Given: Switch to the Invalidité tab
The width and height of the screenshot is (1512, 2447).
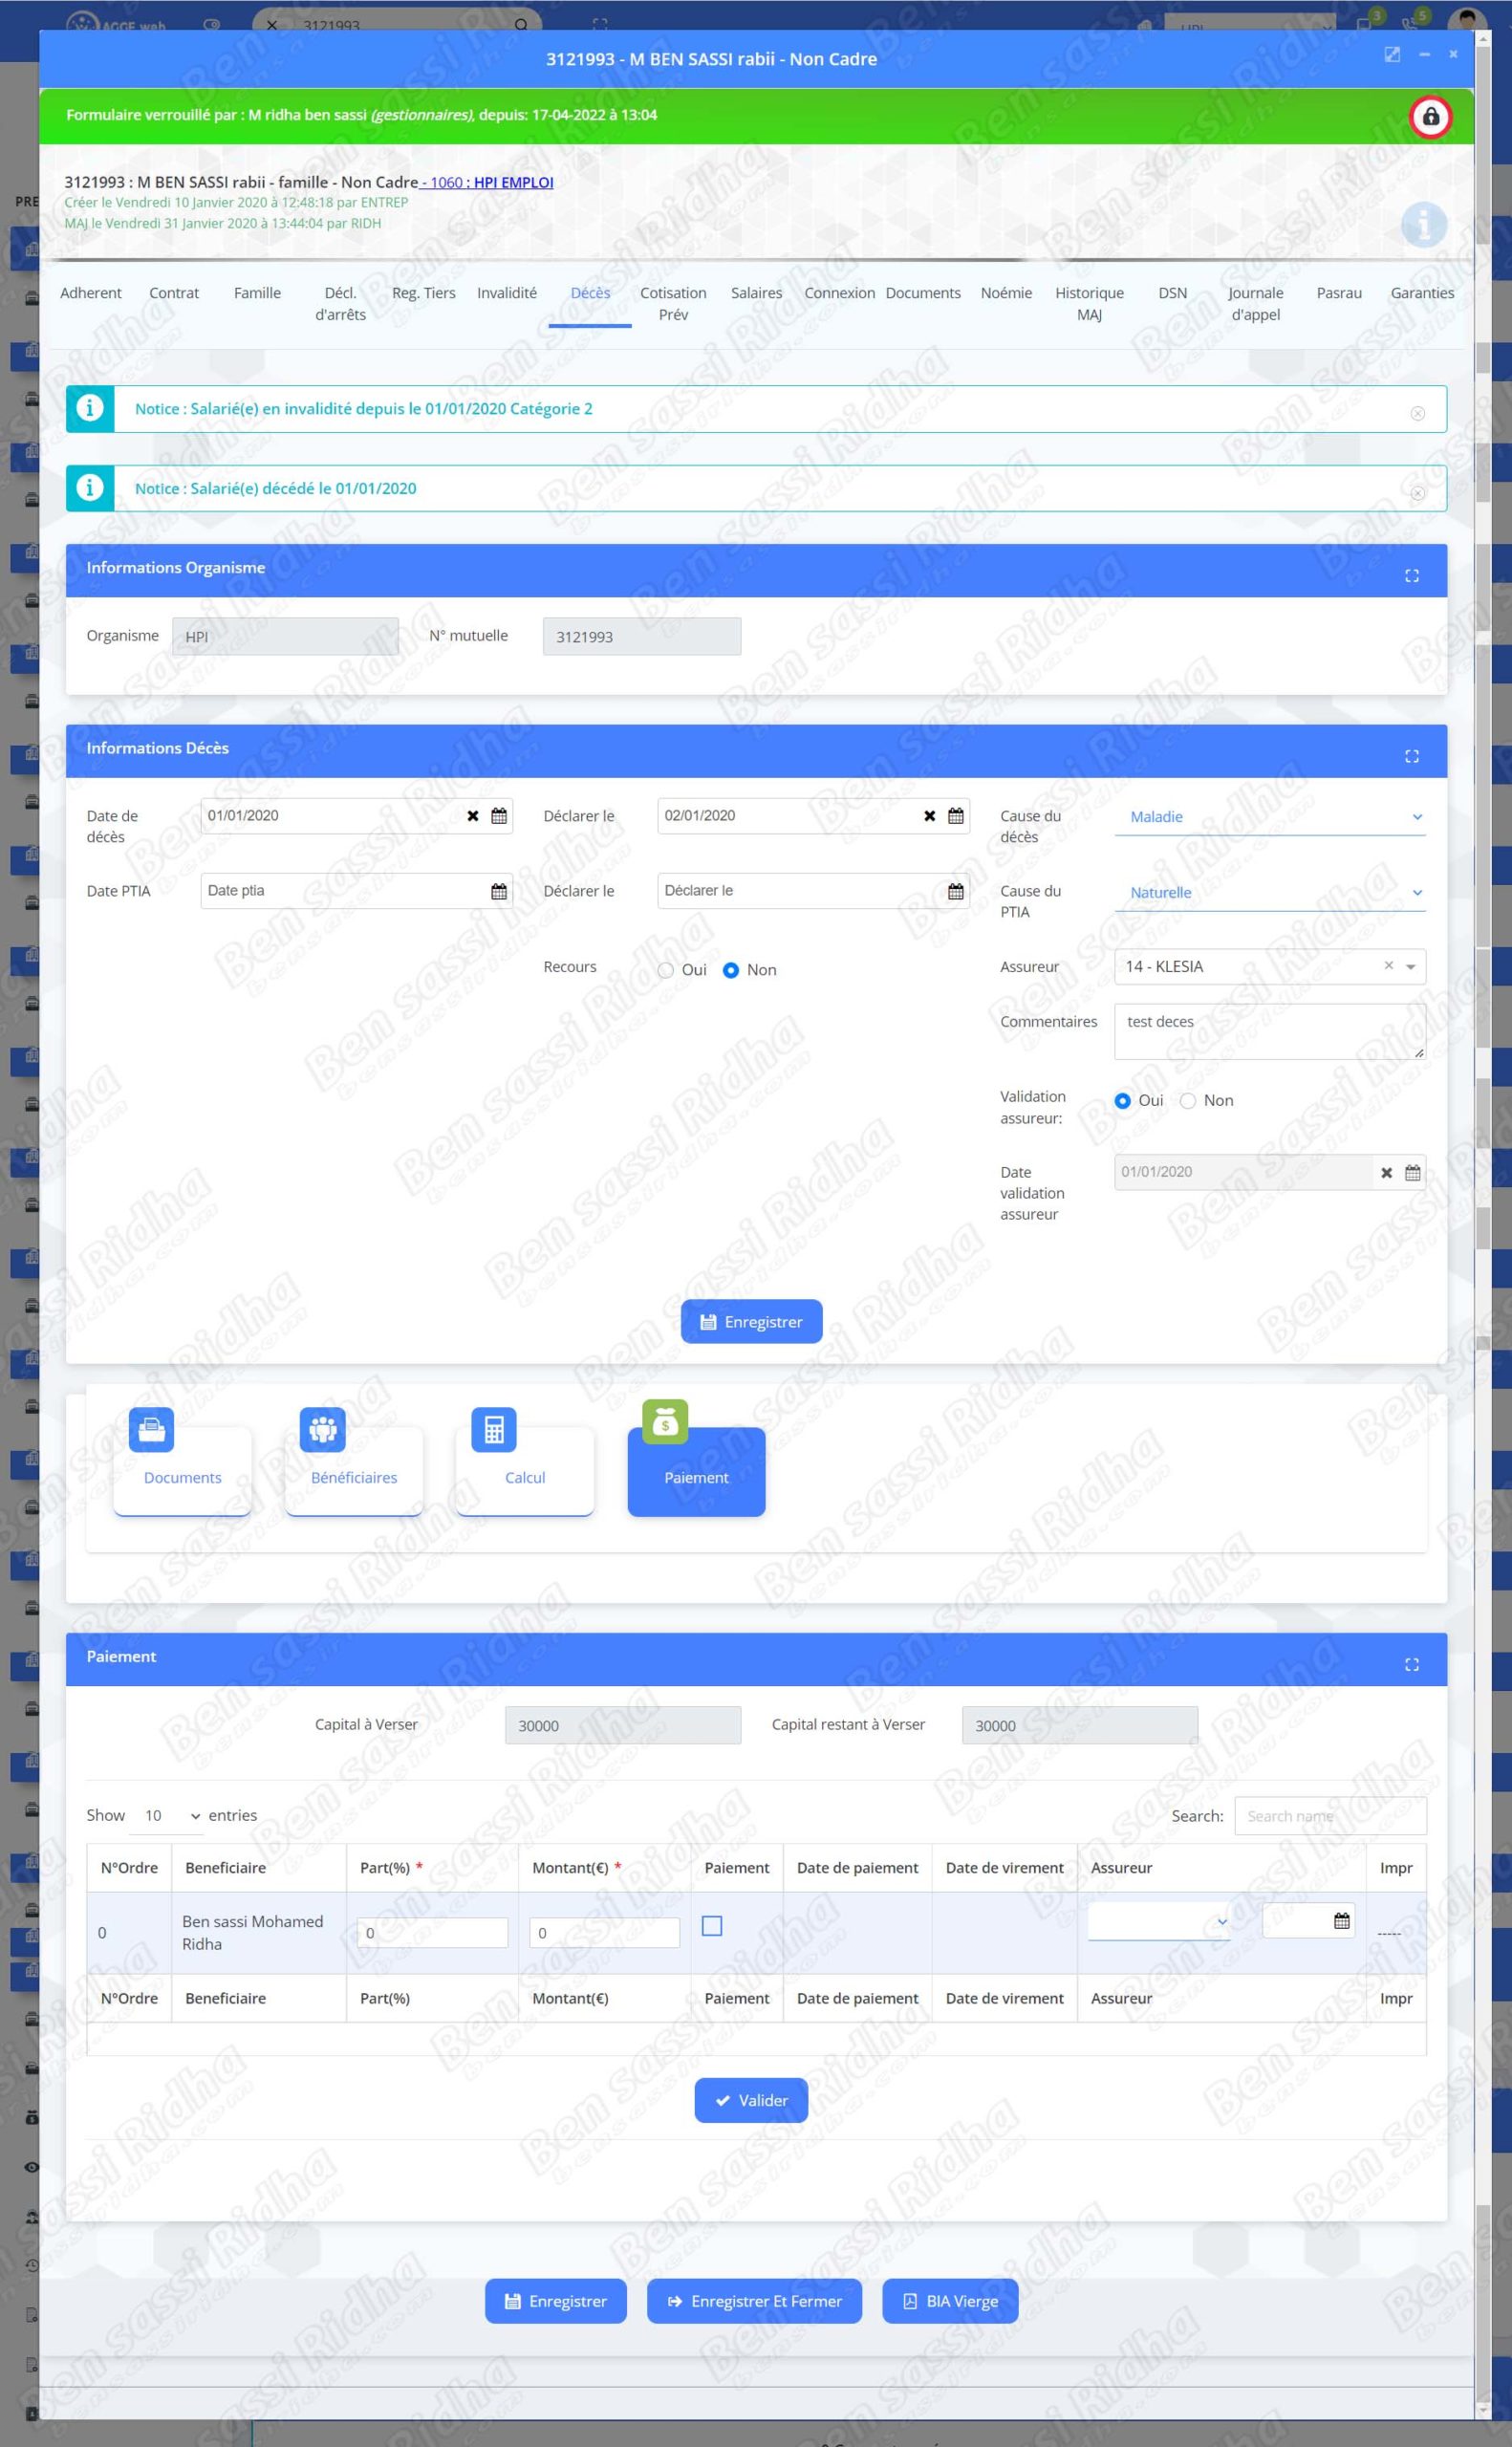Looking at the screenshot, I should 506,293.
